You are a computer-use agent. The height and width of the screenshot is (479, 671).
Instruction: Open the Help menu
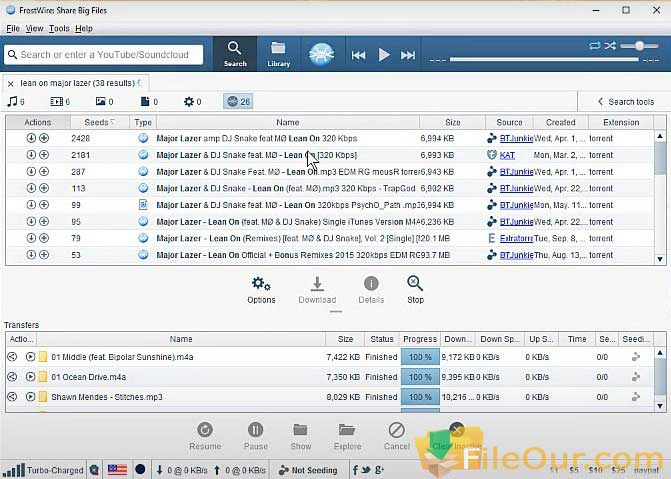[x=84, y=28]
